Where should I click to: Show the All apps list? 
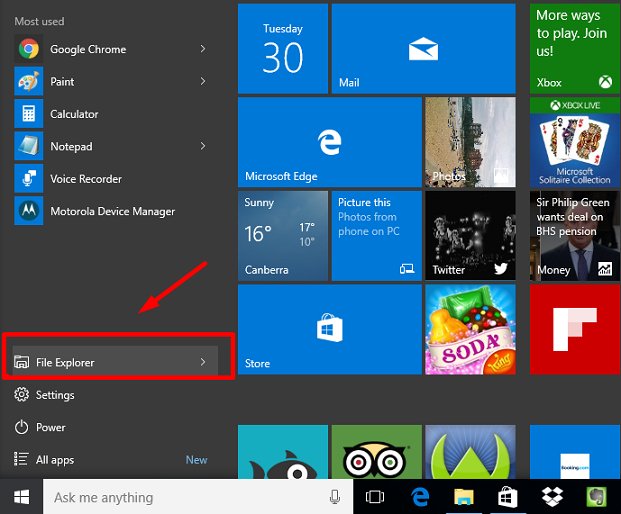[55, 460]
